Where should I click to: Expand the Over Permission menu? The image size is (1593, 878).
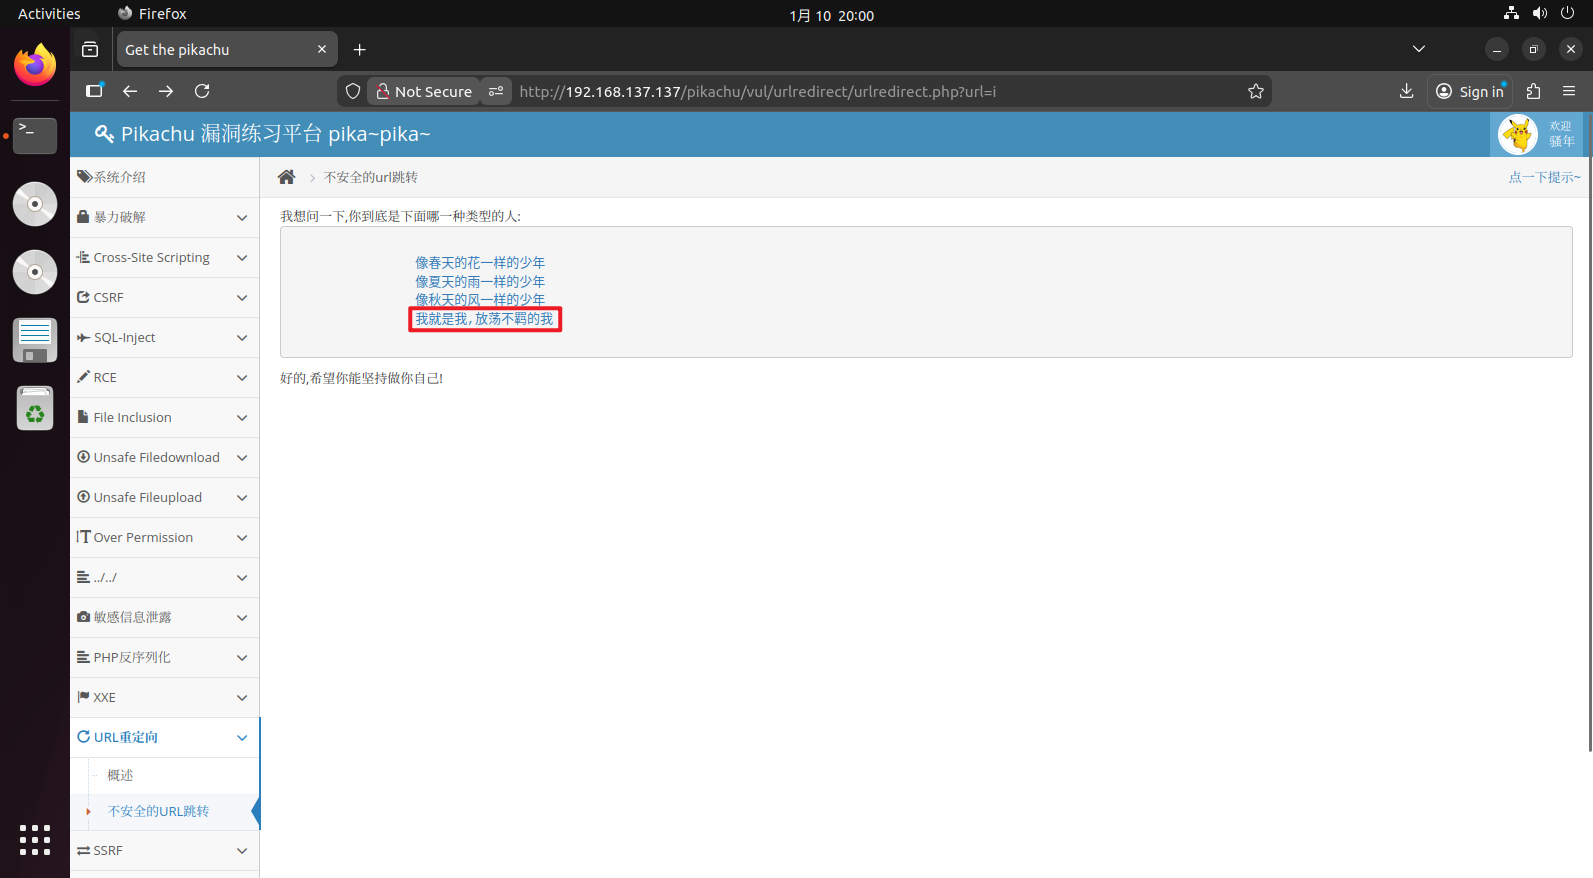point(165,537)
